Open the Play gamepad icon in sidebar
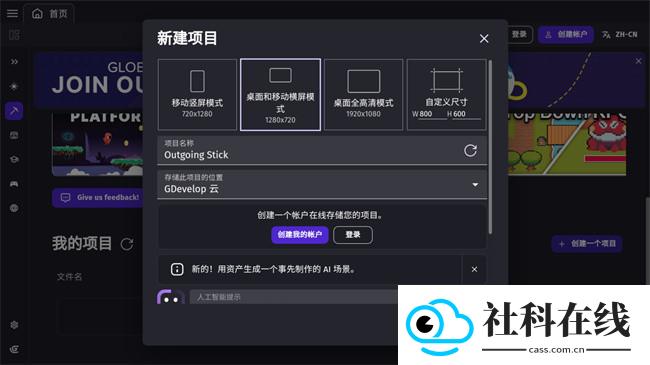Image resolution: width=650 pixels, height=365 pixels. (x=14, y=184)
